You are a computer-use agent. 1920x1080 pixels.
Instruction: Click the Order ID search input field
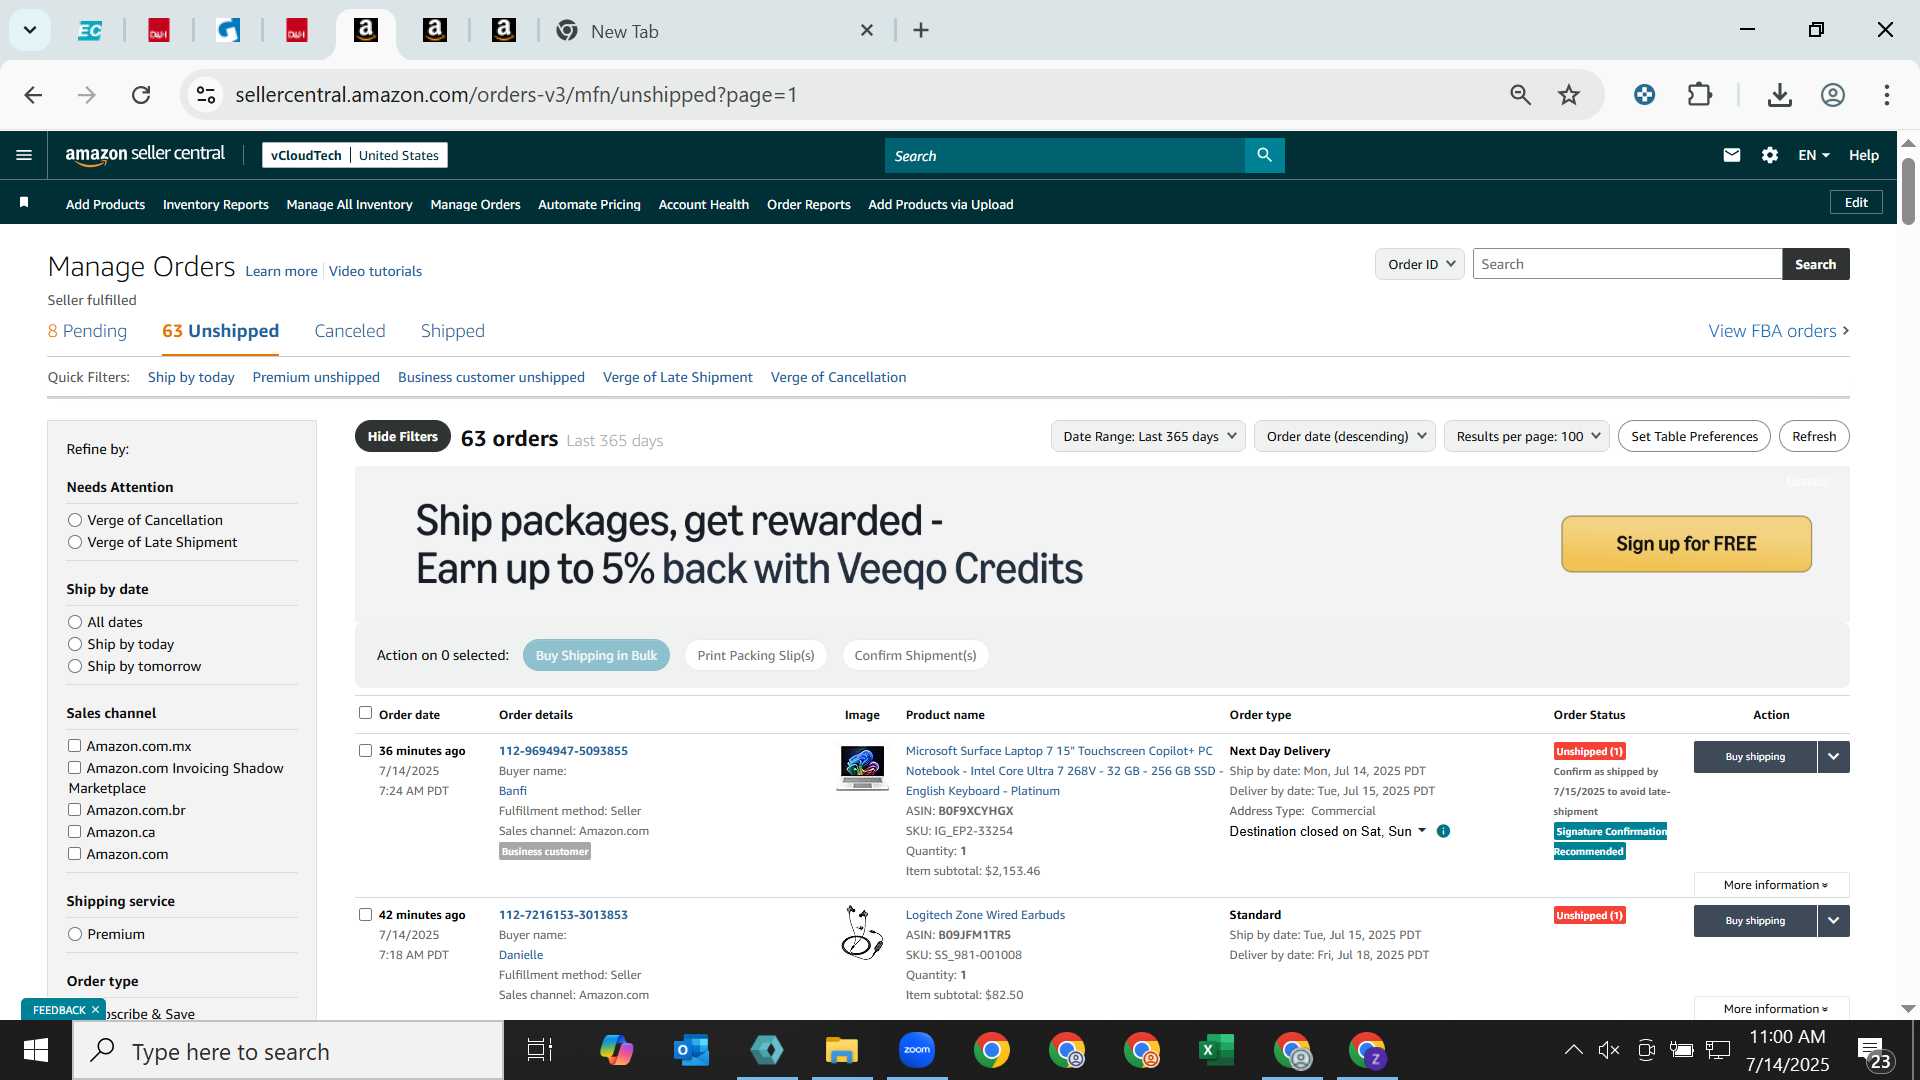1627,264
